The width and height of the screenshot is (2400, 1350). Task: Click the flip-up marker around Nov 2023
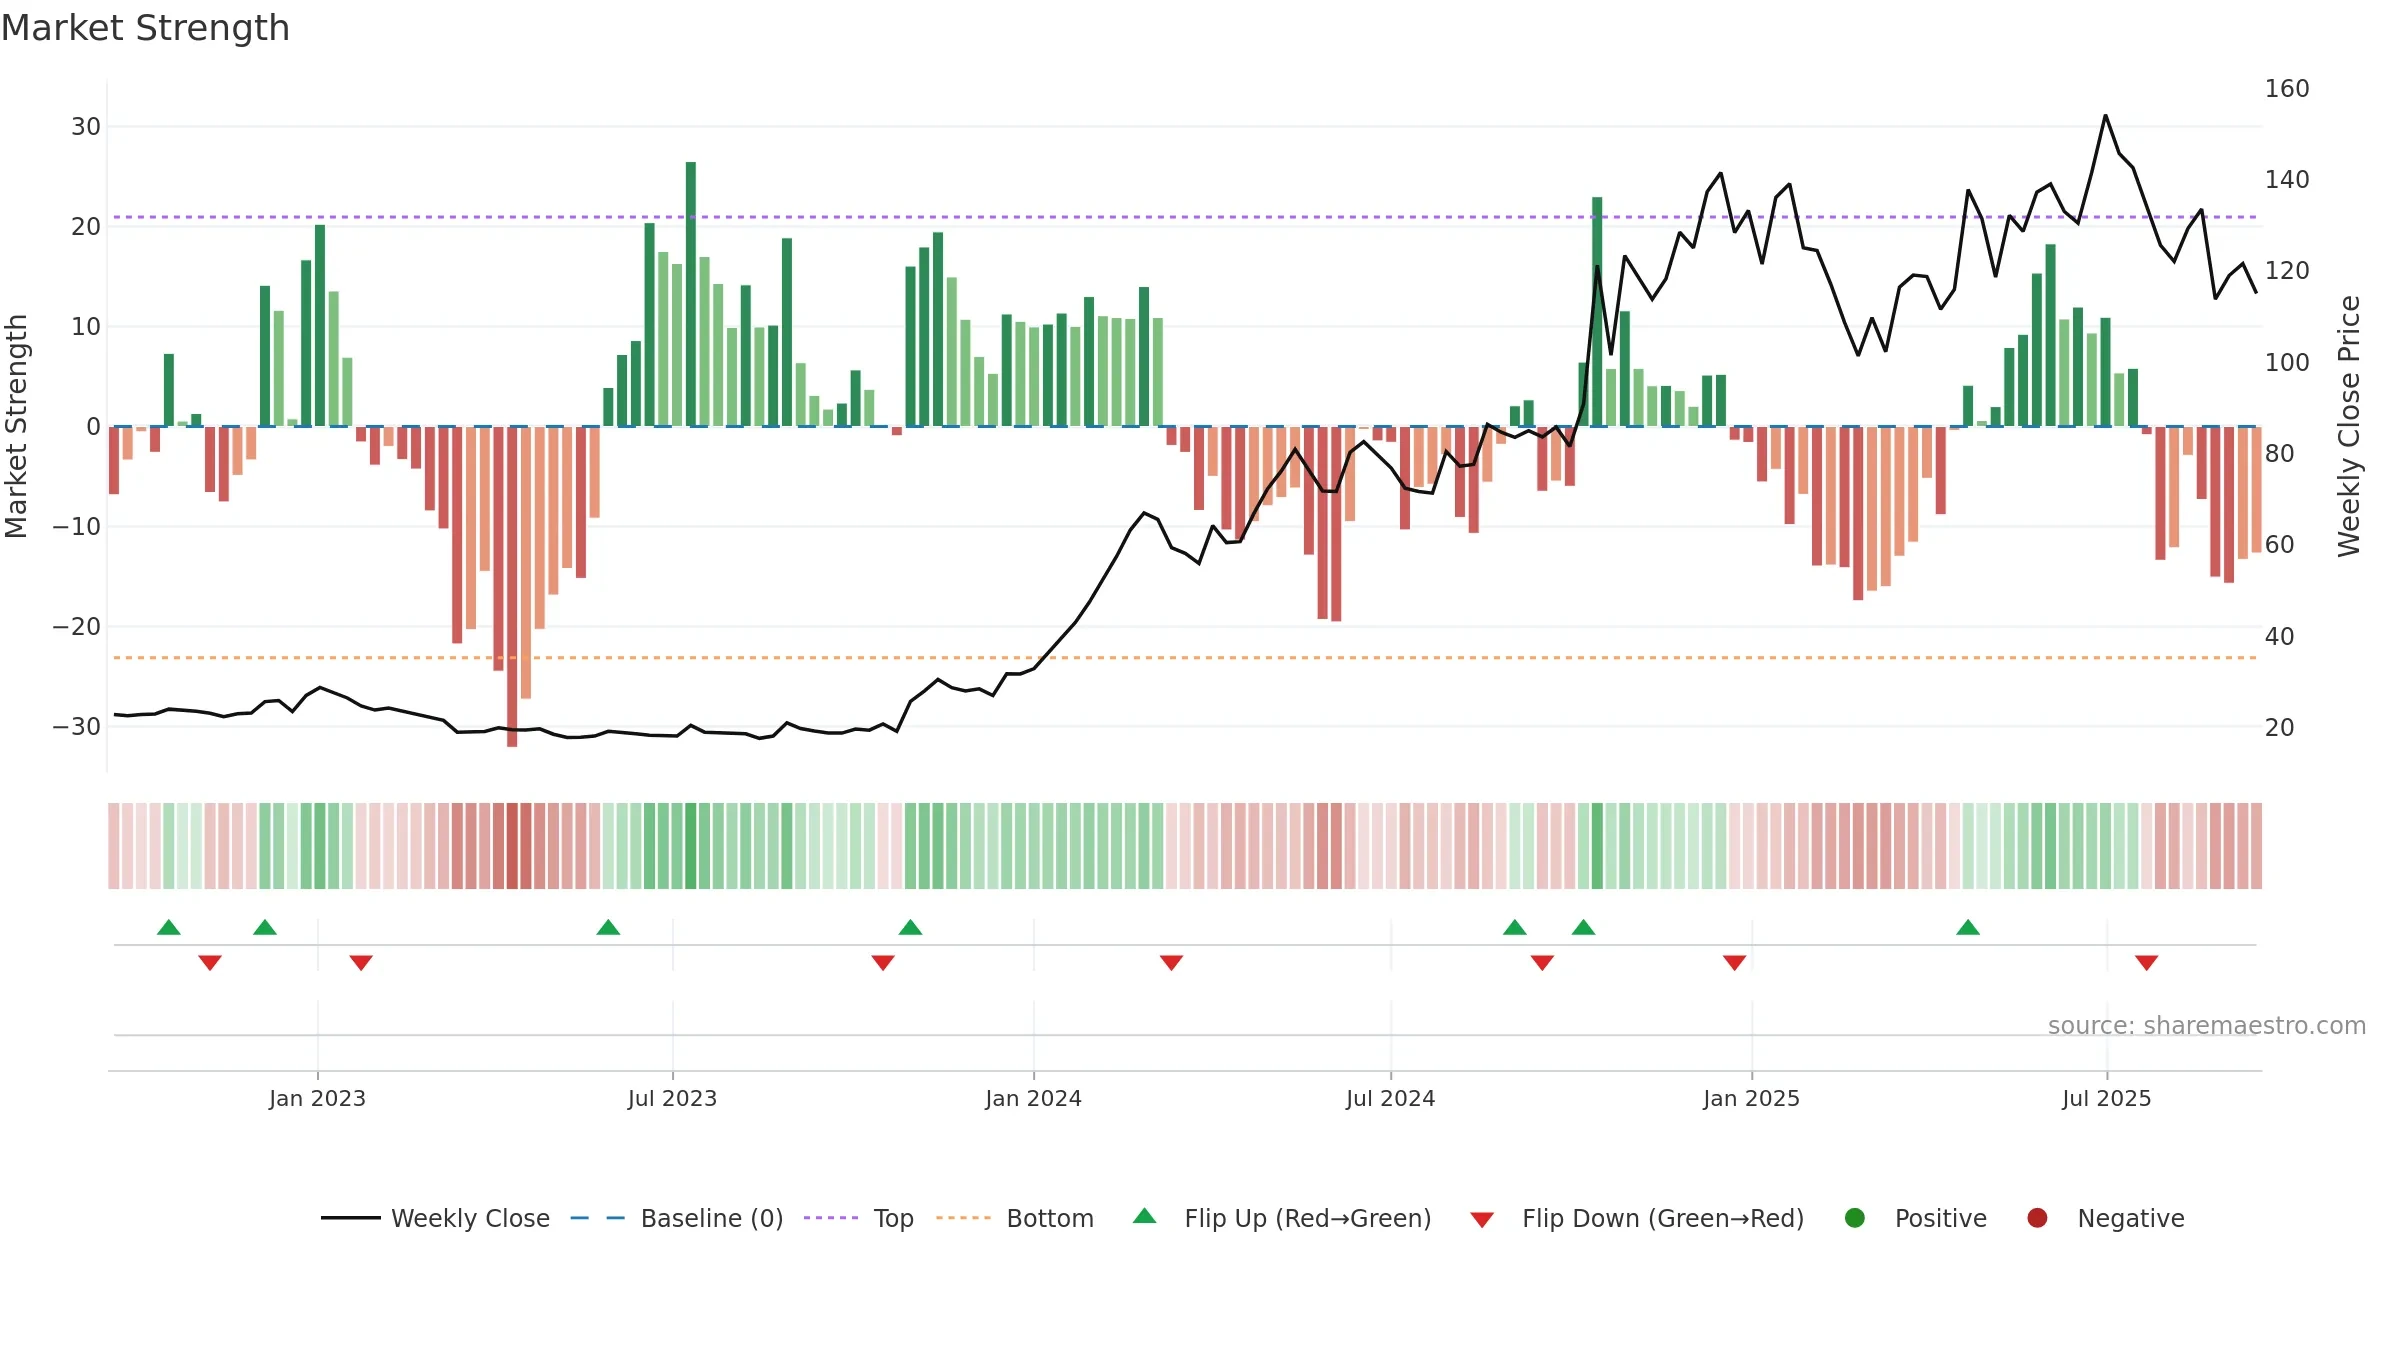click(x=910, y=927)
